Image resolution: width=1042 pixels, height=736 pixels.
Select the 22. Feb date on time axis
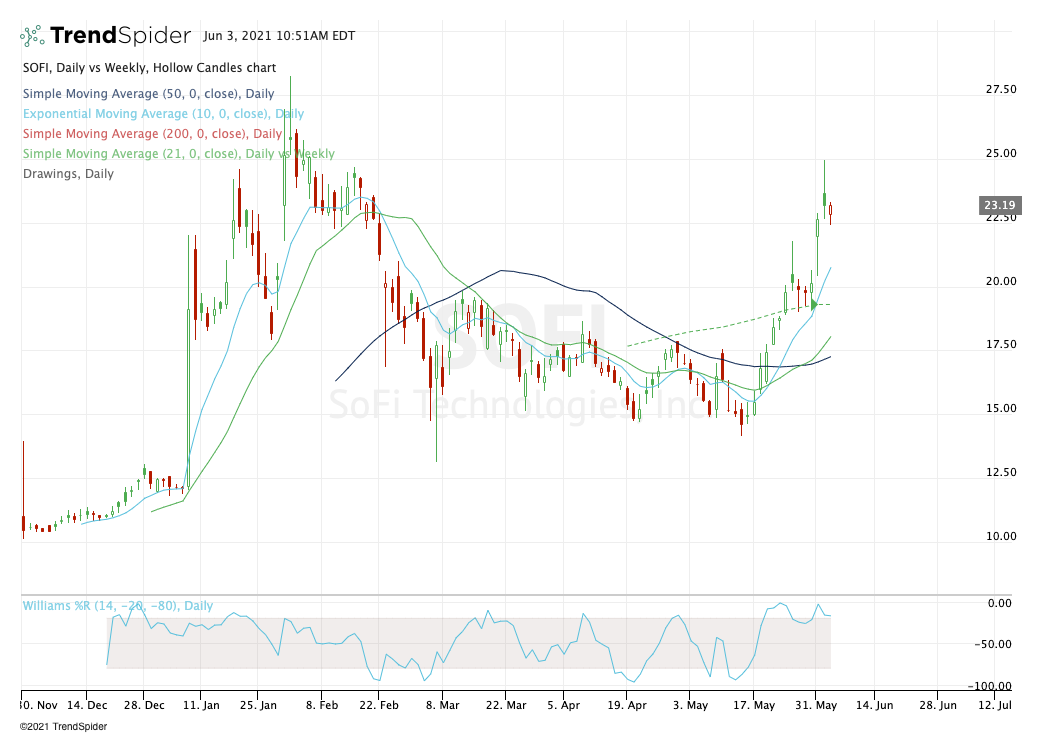pos(378,706)
